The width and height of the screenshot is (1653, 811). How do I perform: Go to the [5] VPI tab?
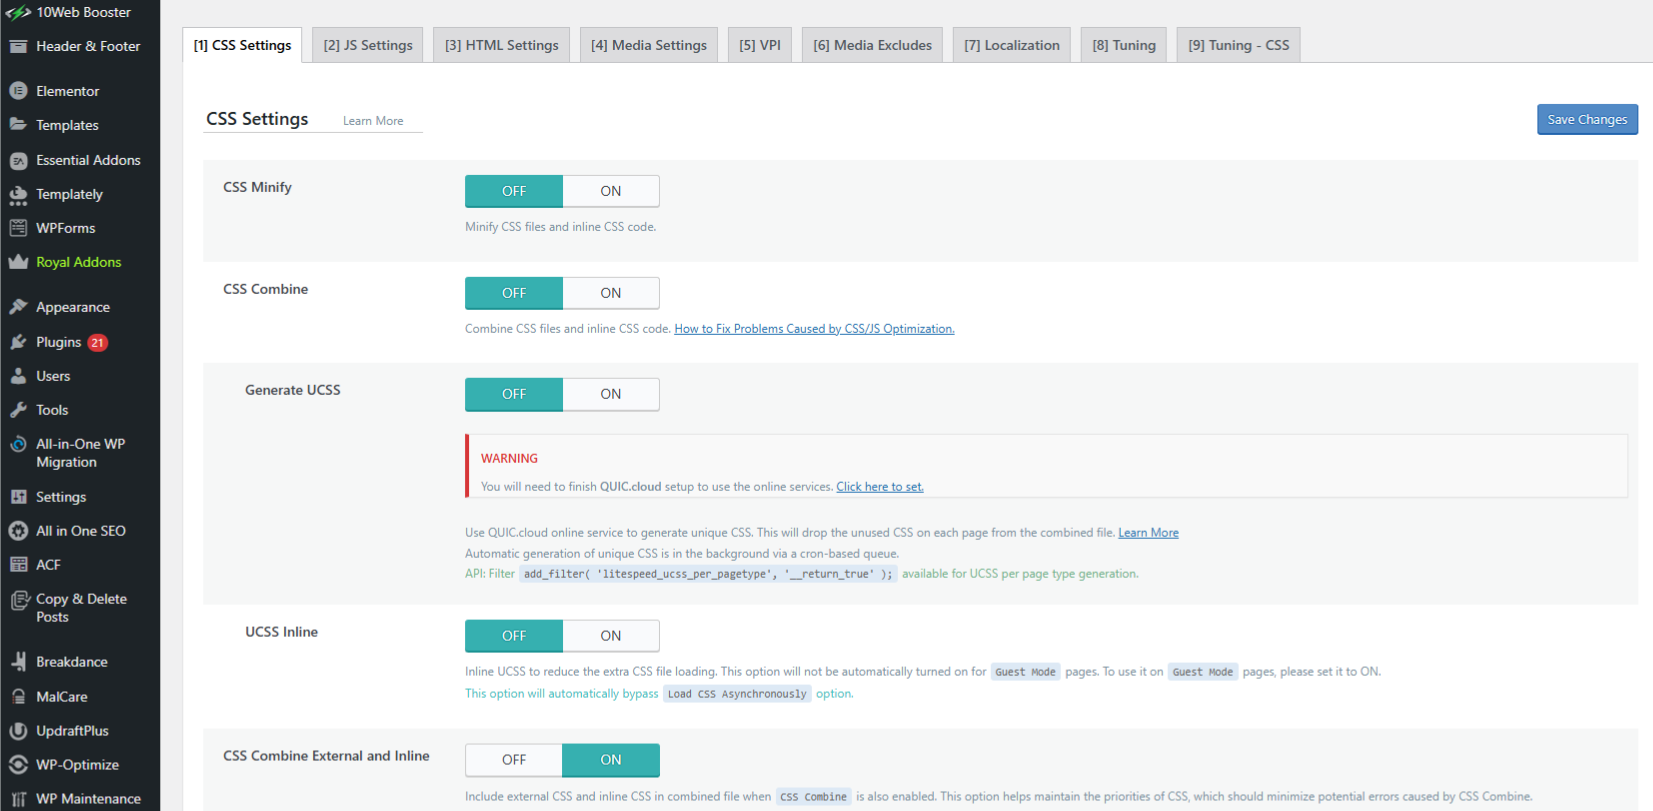point(760,45)
